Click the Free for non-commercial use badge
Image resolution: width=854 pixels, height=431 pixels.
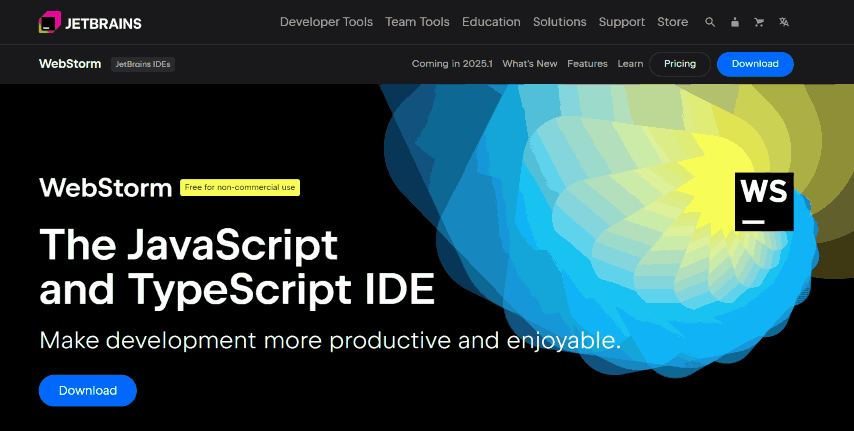click(x=240, y=187)
